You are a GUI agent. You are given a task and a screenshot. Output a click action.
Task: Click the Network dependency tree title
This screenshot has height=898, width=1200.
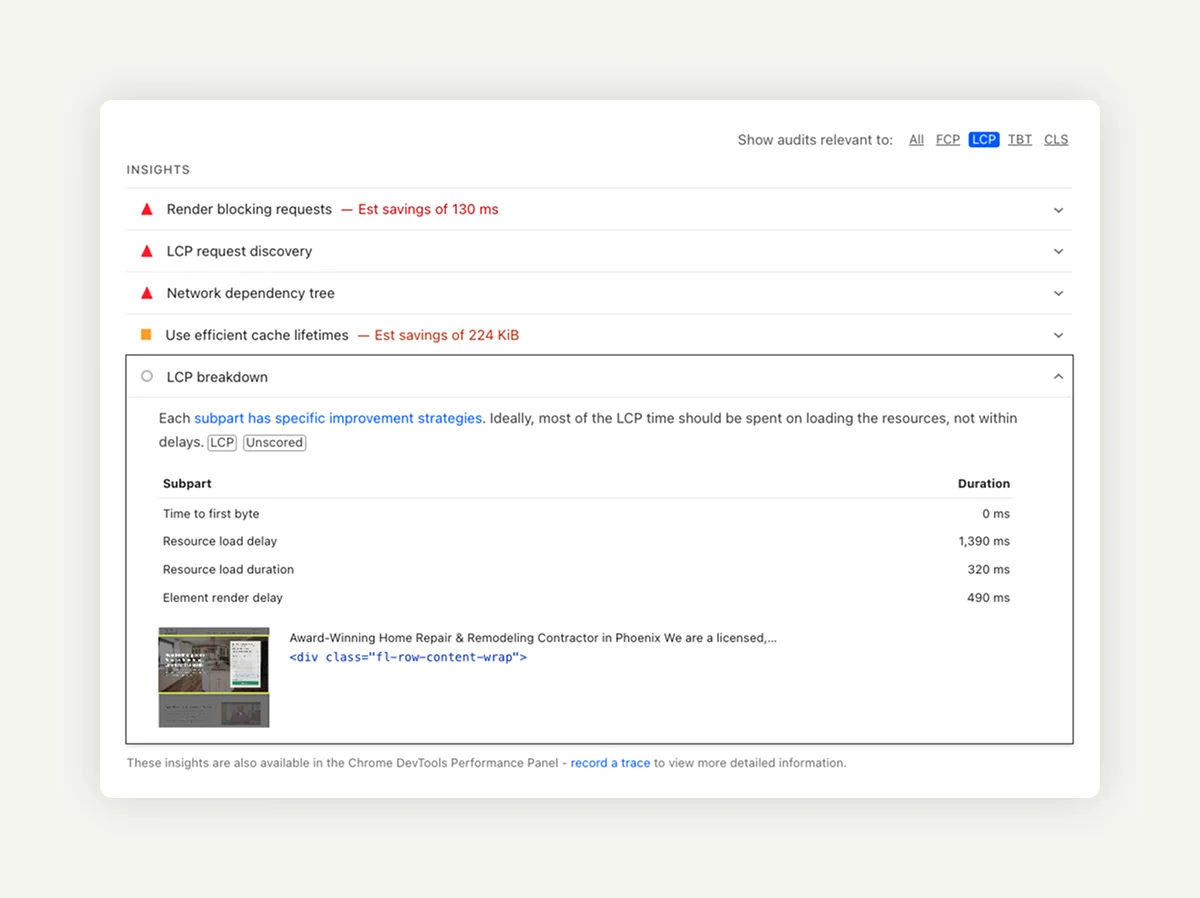250,293
